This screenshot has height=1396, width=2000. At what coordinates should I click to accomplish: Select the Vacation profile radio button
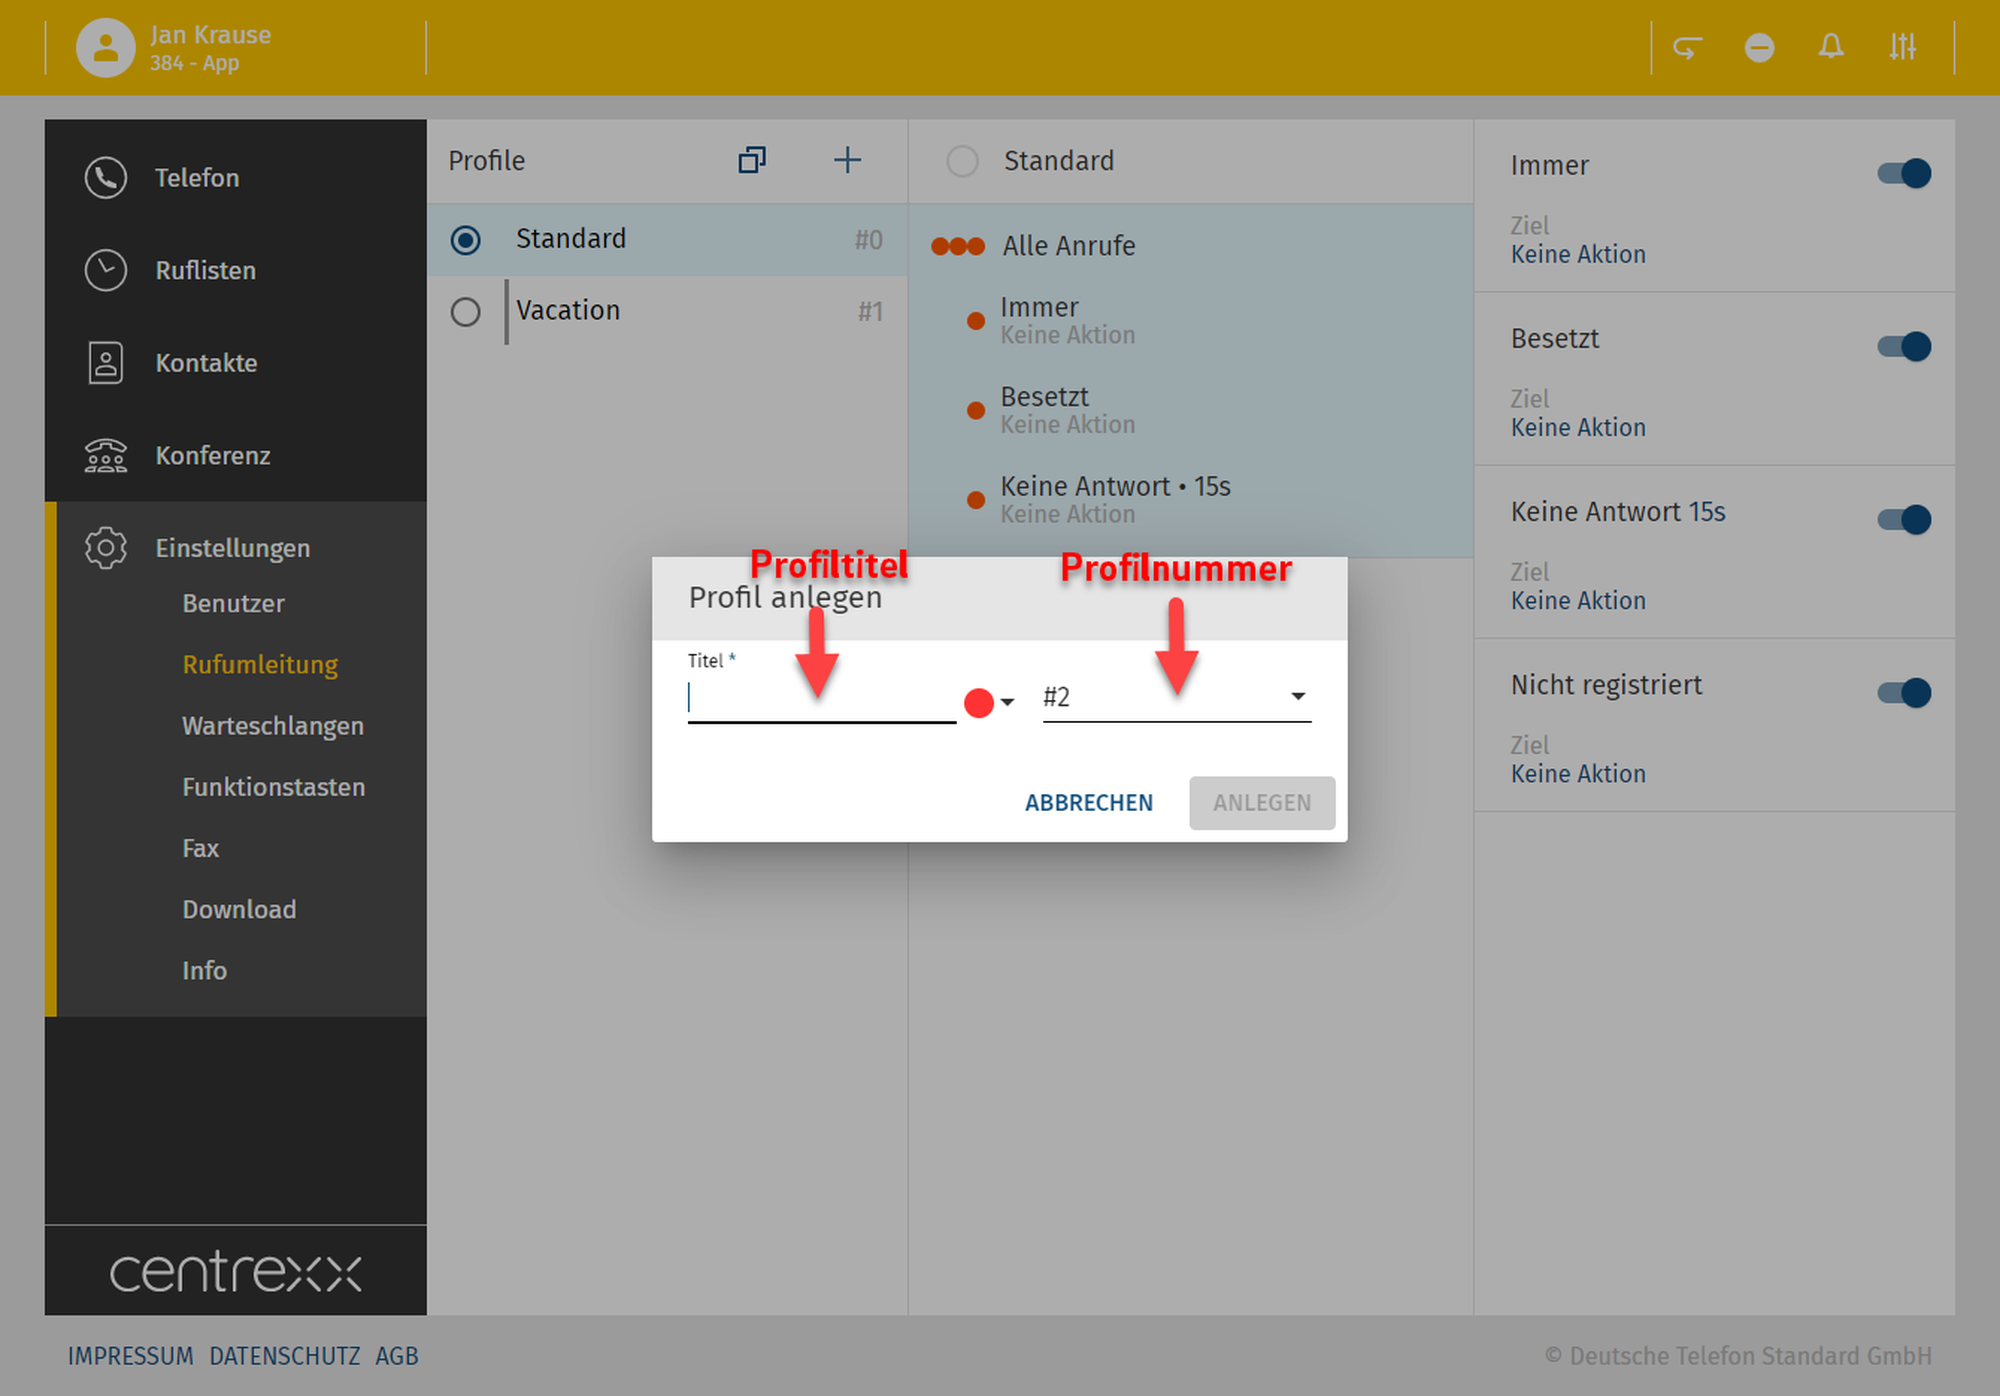coord(465,312)
